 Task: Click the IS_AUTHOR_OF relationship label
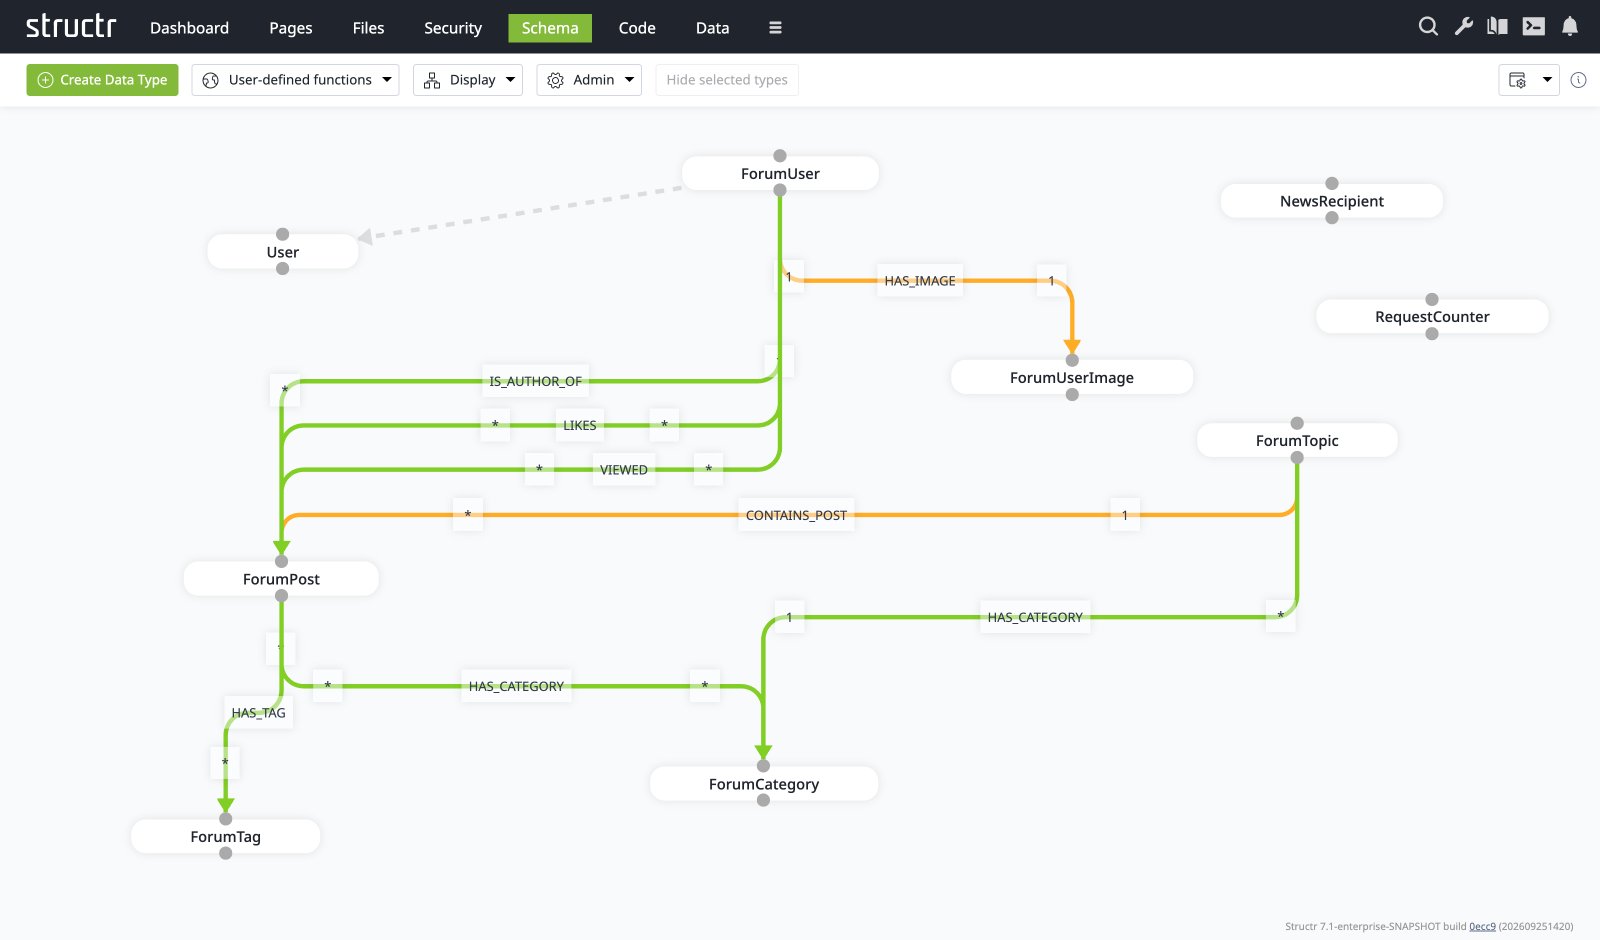pyautogui.click(x=535, y=381)
